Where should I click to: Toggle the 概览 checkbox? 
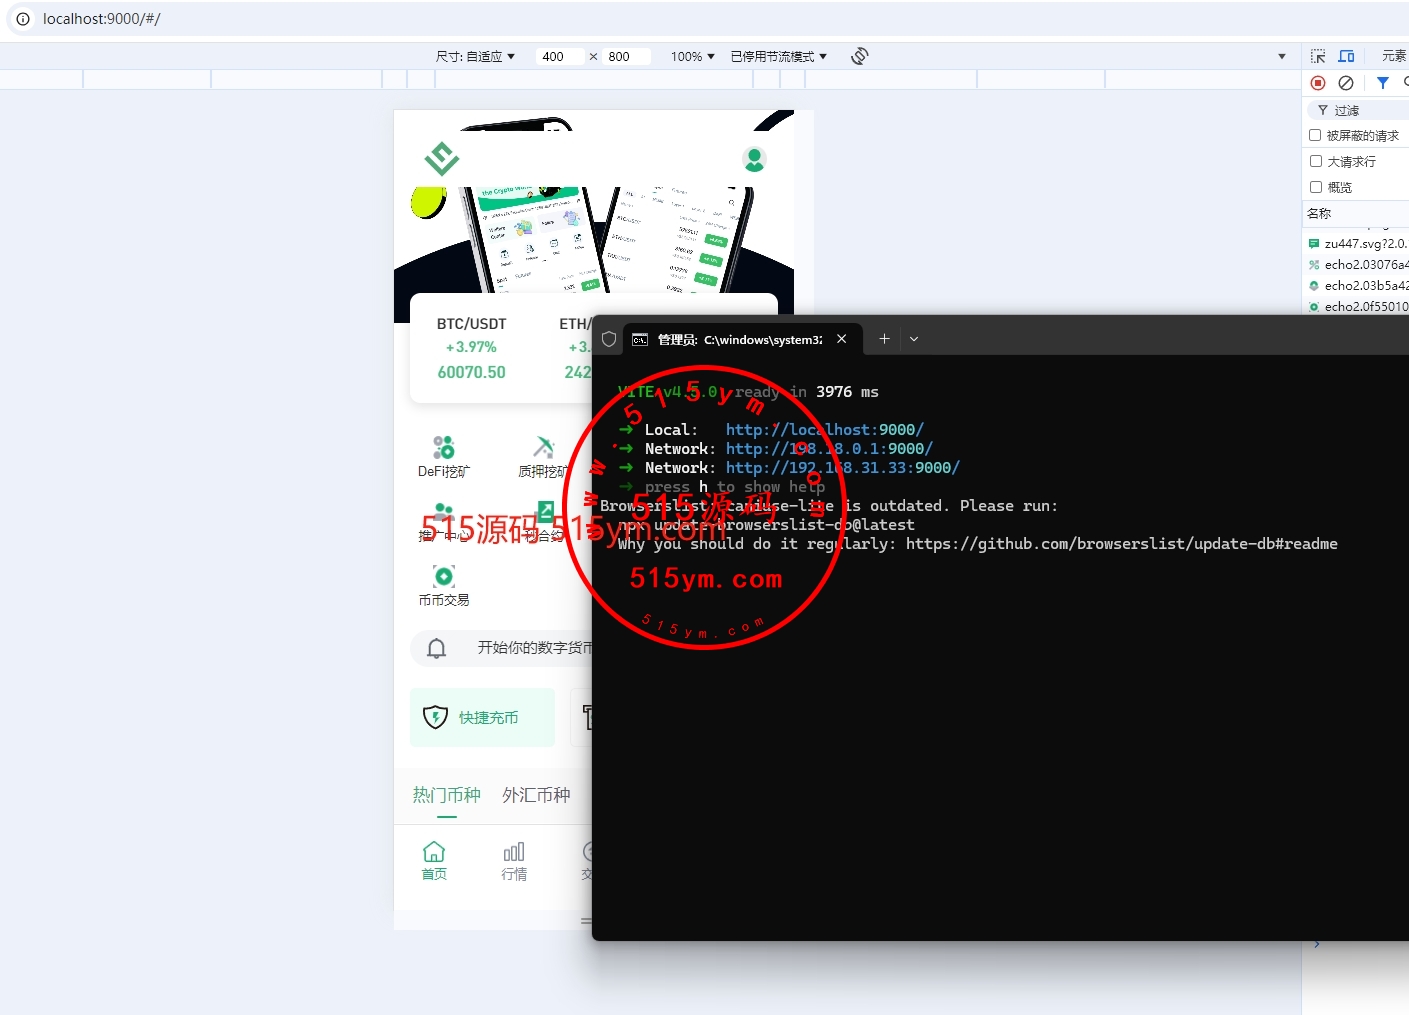point(1316,187)
